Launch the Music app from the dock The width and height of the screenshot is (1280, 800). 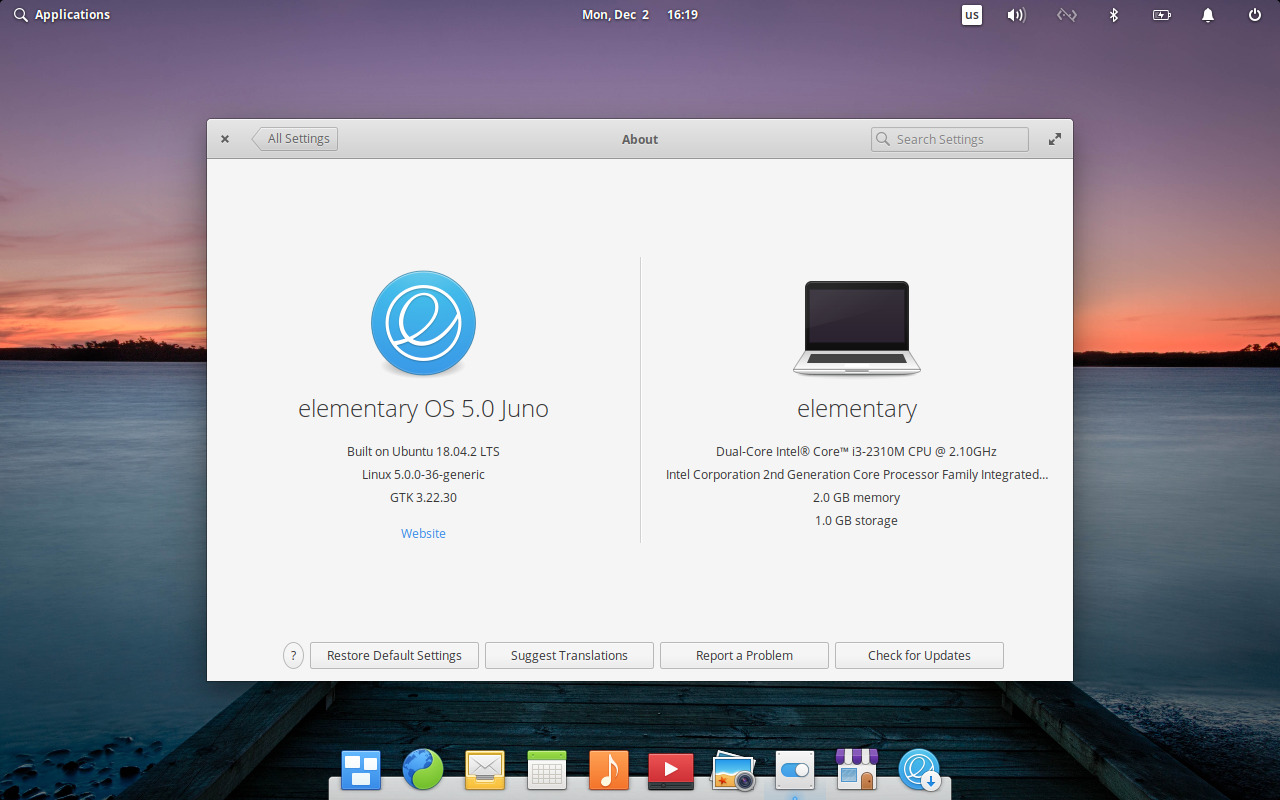tap(608, 770)
